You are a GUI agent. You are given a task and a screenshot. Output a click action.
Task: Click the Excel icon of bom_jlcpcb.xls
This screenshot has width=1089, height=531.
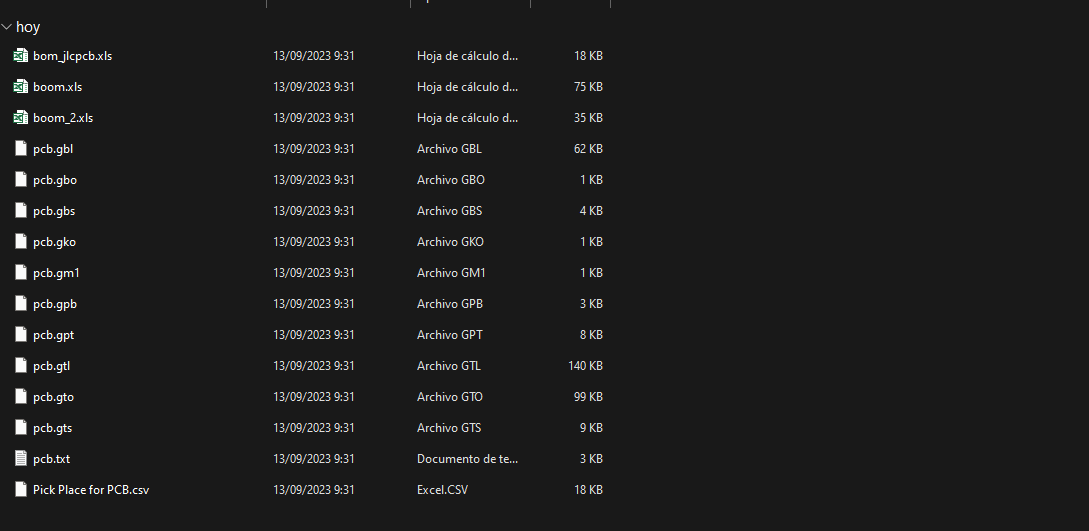[x=20, y=56]
